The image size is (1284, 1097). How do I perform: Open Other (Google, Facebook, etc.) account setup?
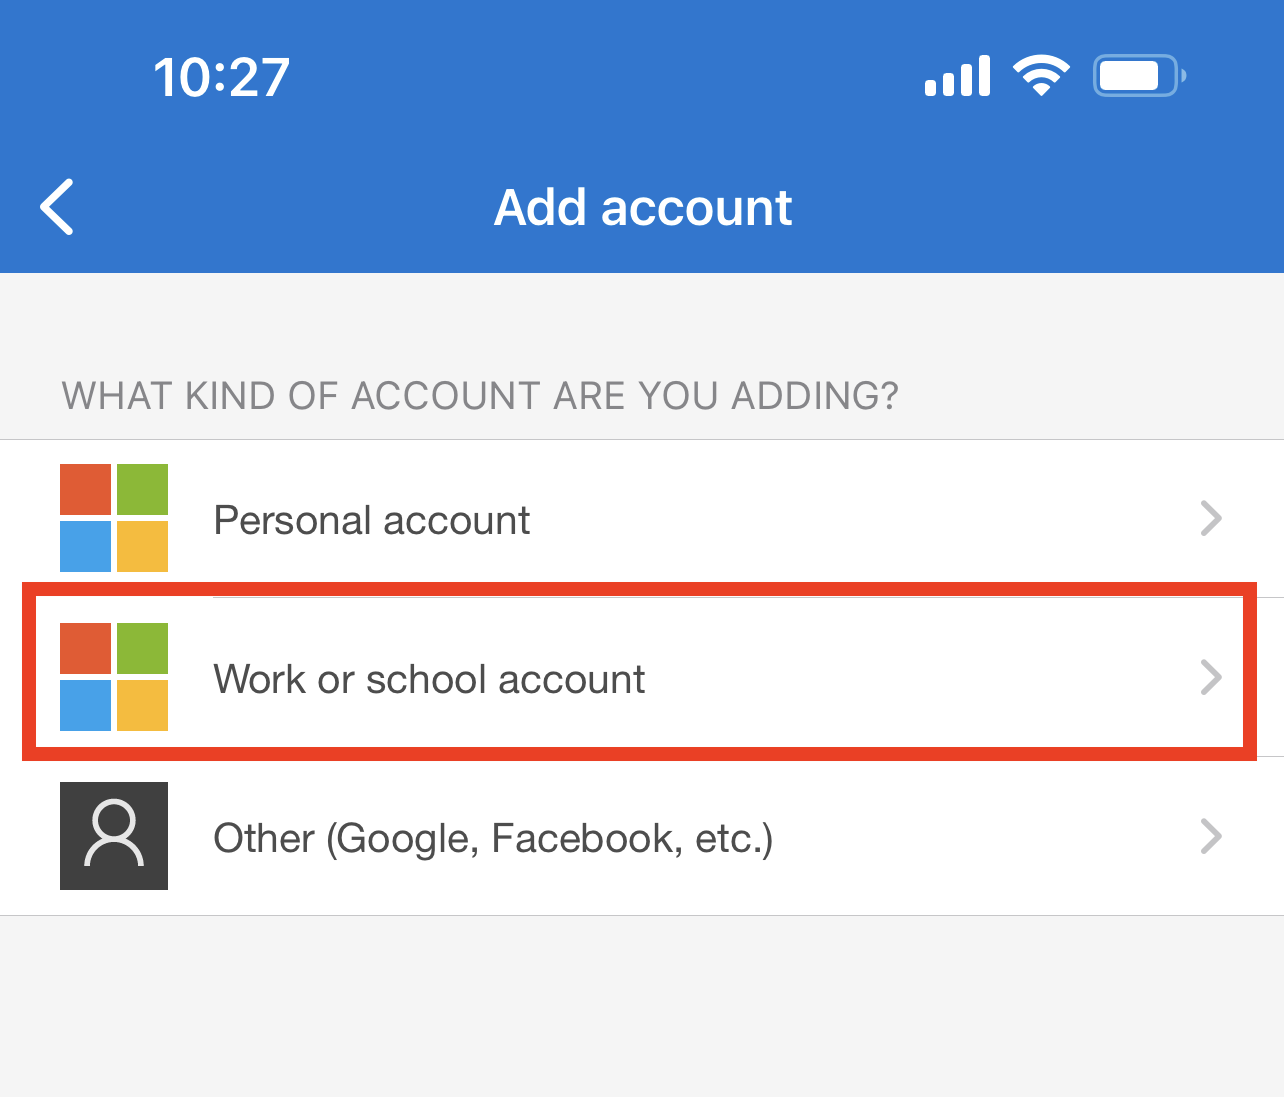[x=492, y=838]
